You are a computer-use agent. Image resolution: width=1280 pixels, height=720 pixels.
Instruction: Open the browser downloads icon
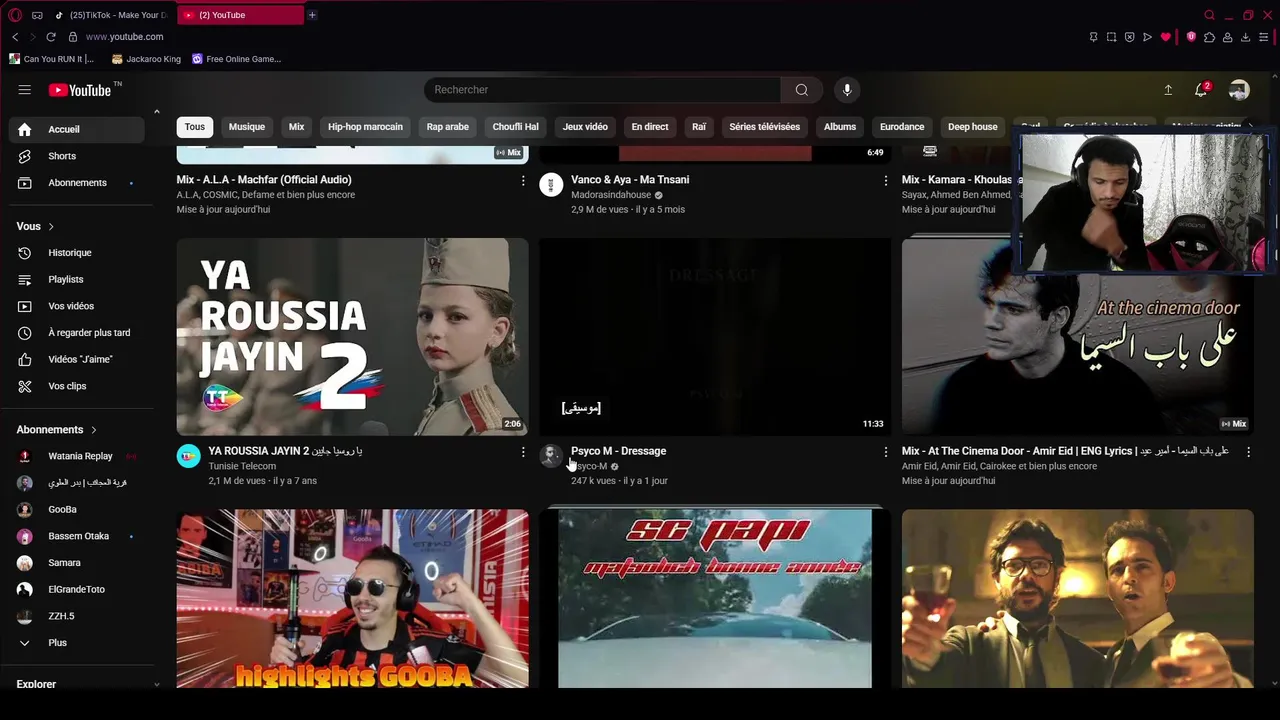point(1245,37)
